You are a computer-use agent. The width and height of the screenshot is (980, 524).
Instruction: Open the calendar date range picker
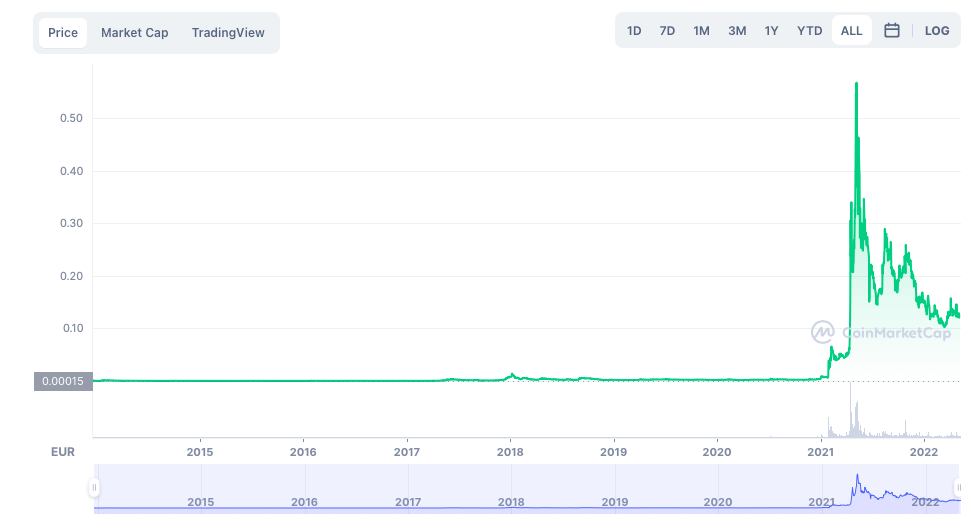point(892,31)
